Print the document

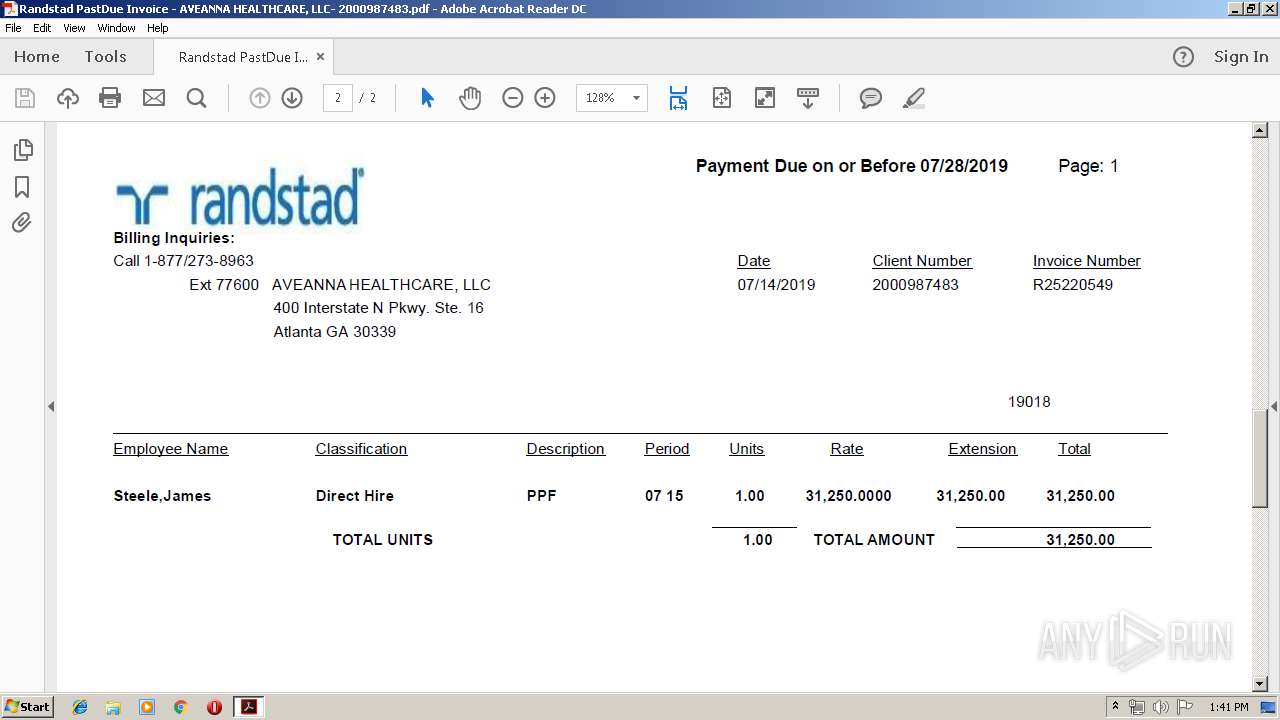tap(110, 98)
